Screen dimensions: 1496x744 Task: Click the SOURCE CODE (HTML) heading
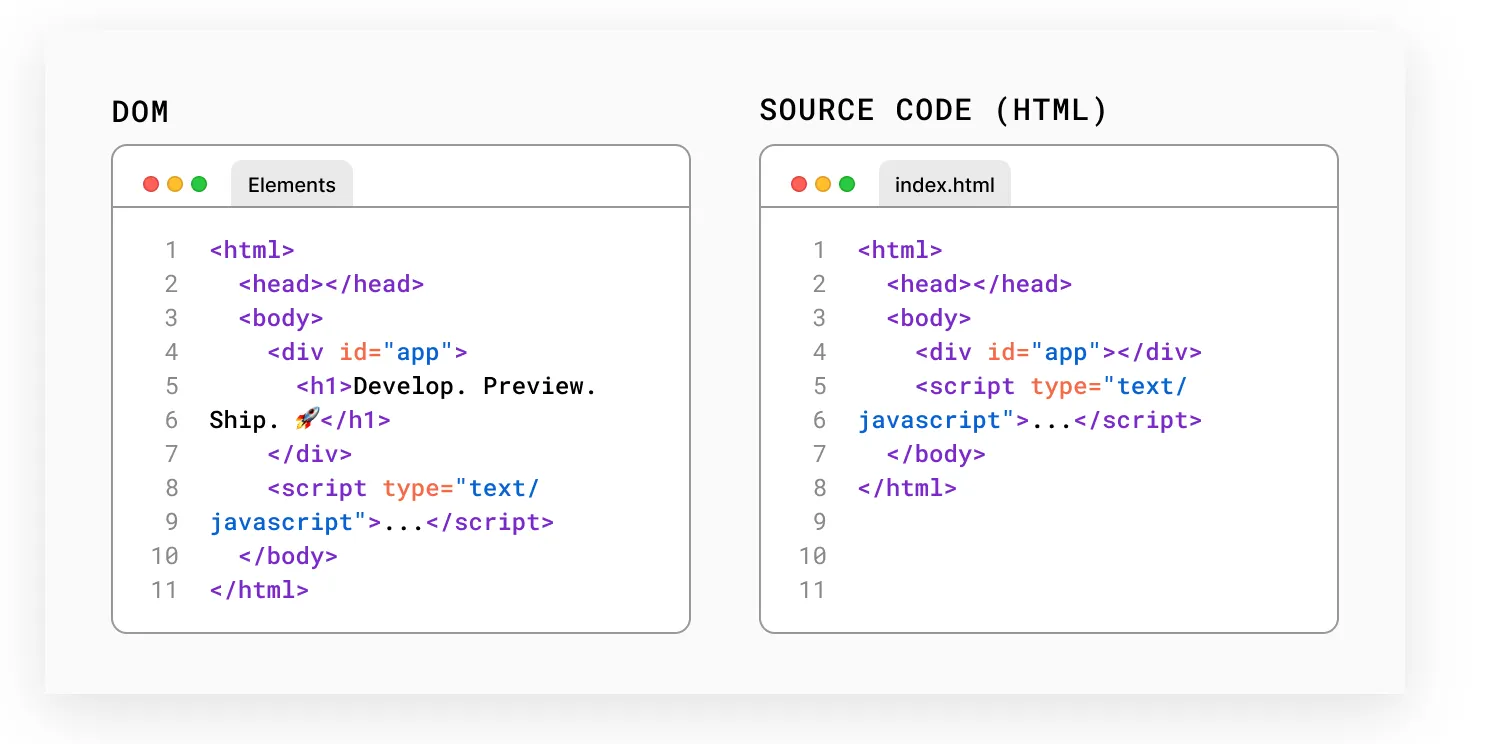[934, 111]
